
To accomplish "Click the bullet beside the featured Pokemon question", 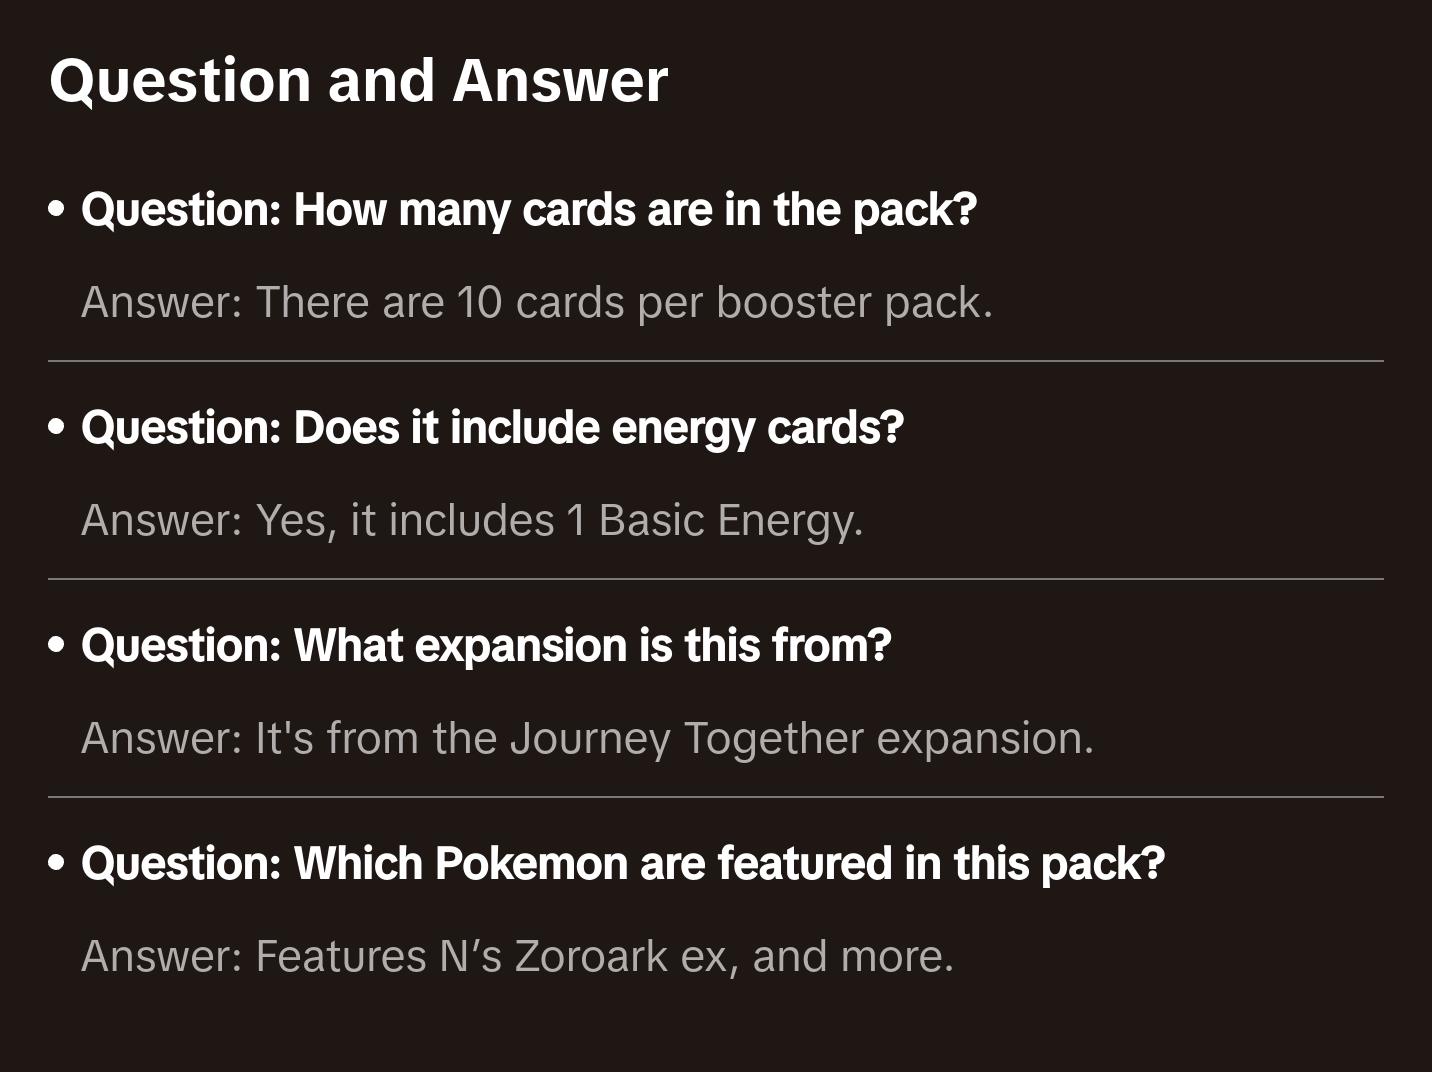I will coord(57,864).
